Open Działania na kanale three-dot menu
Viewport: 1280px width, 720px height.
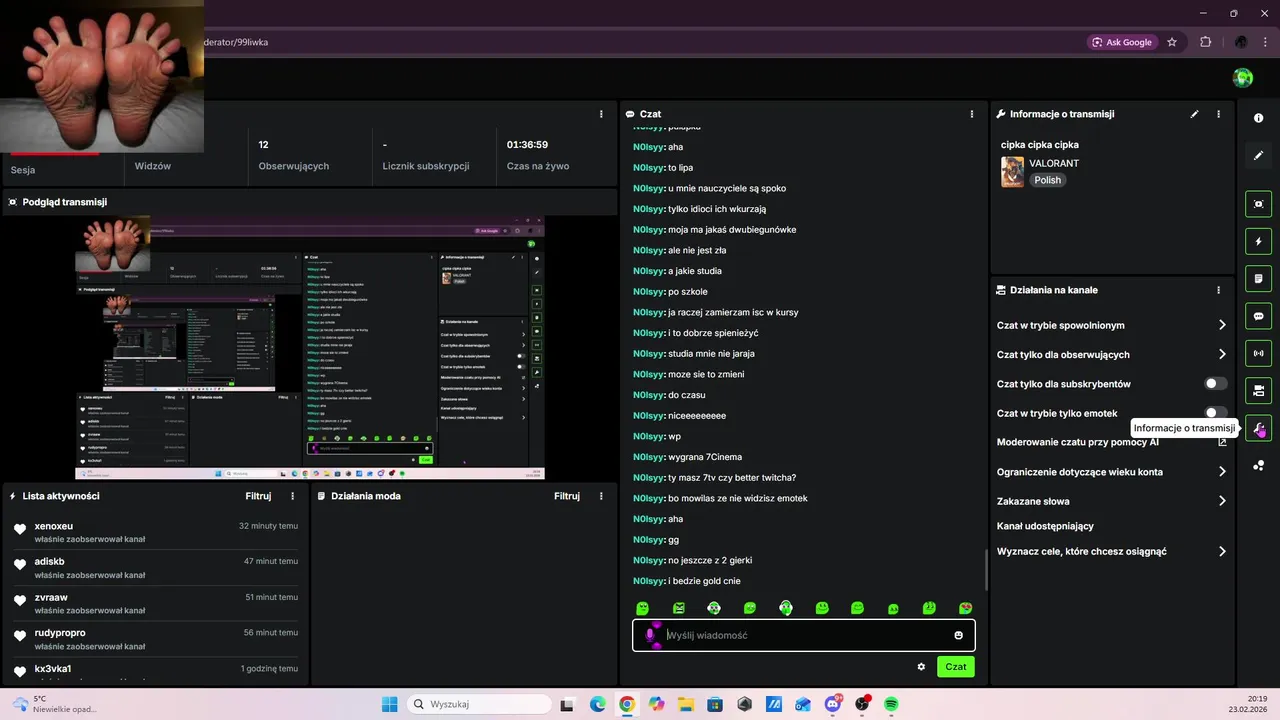coord(1218,290)
